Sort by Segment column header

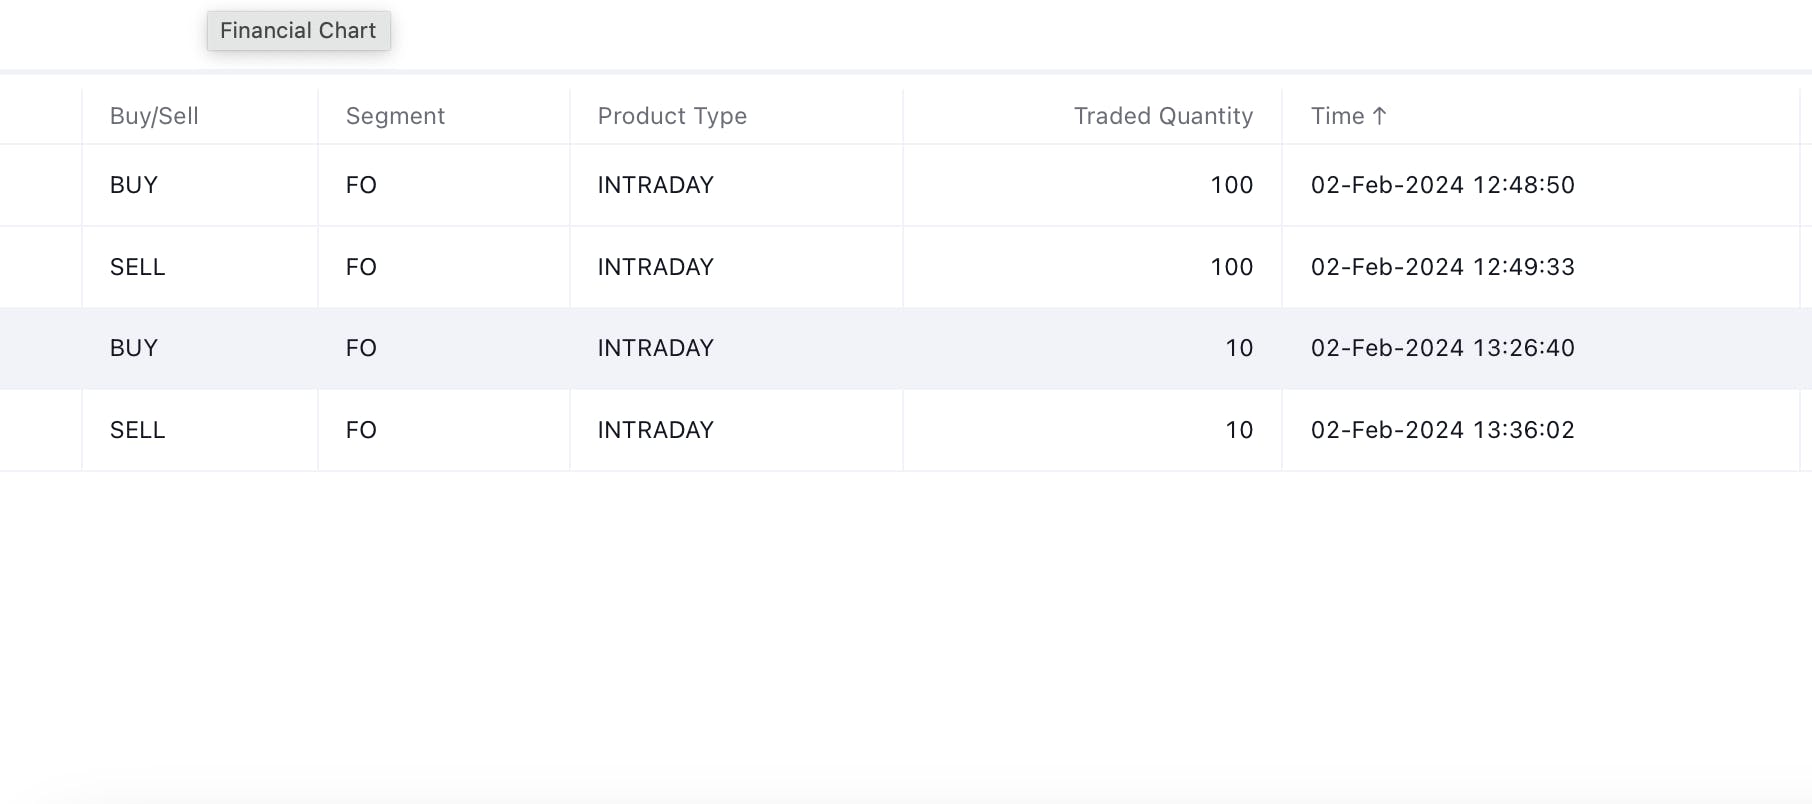pyautogui.click(x=395, y=116)
